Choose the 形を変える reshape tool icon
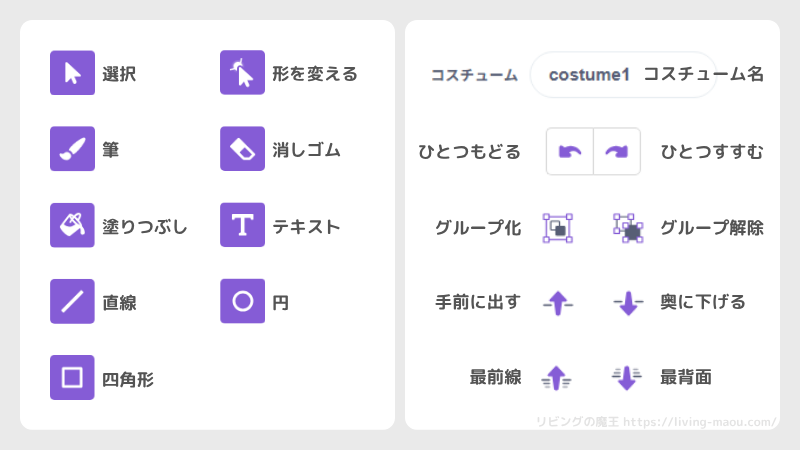Screen dimensions: 800x450 click(x=242, y=72)
